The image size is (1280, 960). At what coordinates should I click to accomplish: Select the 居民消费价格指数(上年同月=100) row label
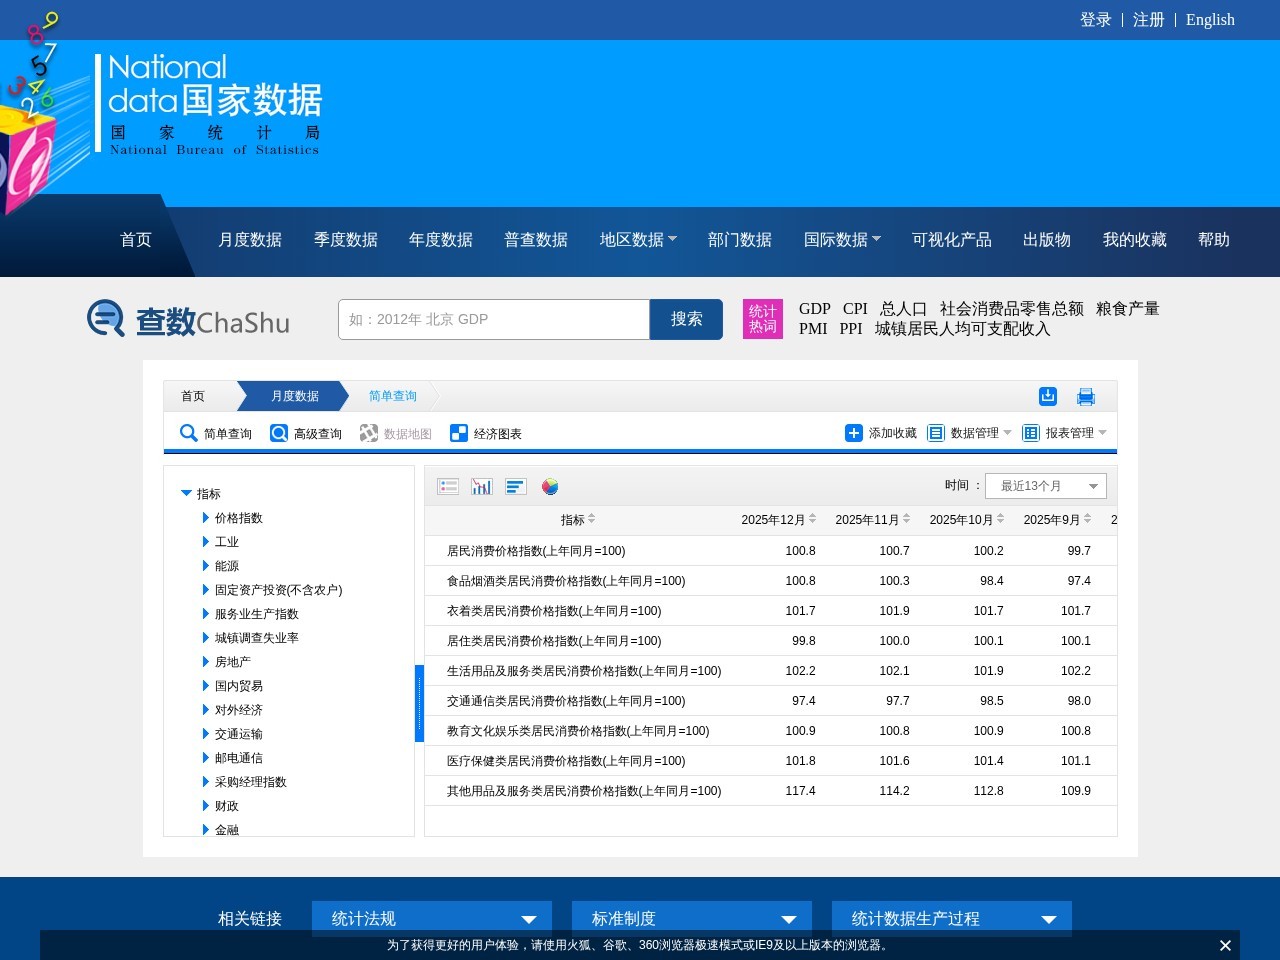coord(536,551)
